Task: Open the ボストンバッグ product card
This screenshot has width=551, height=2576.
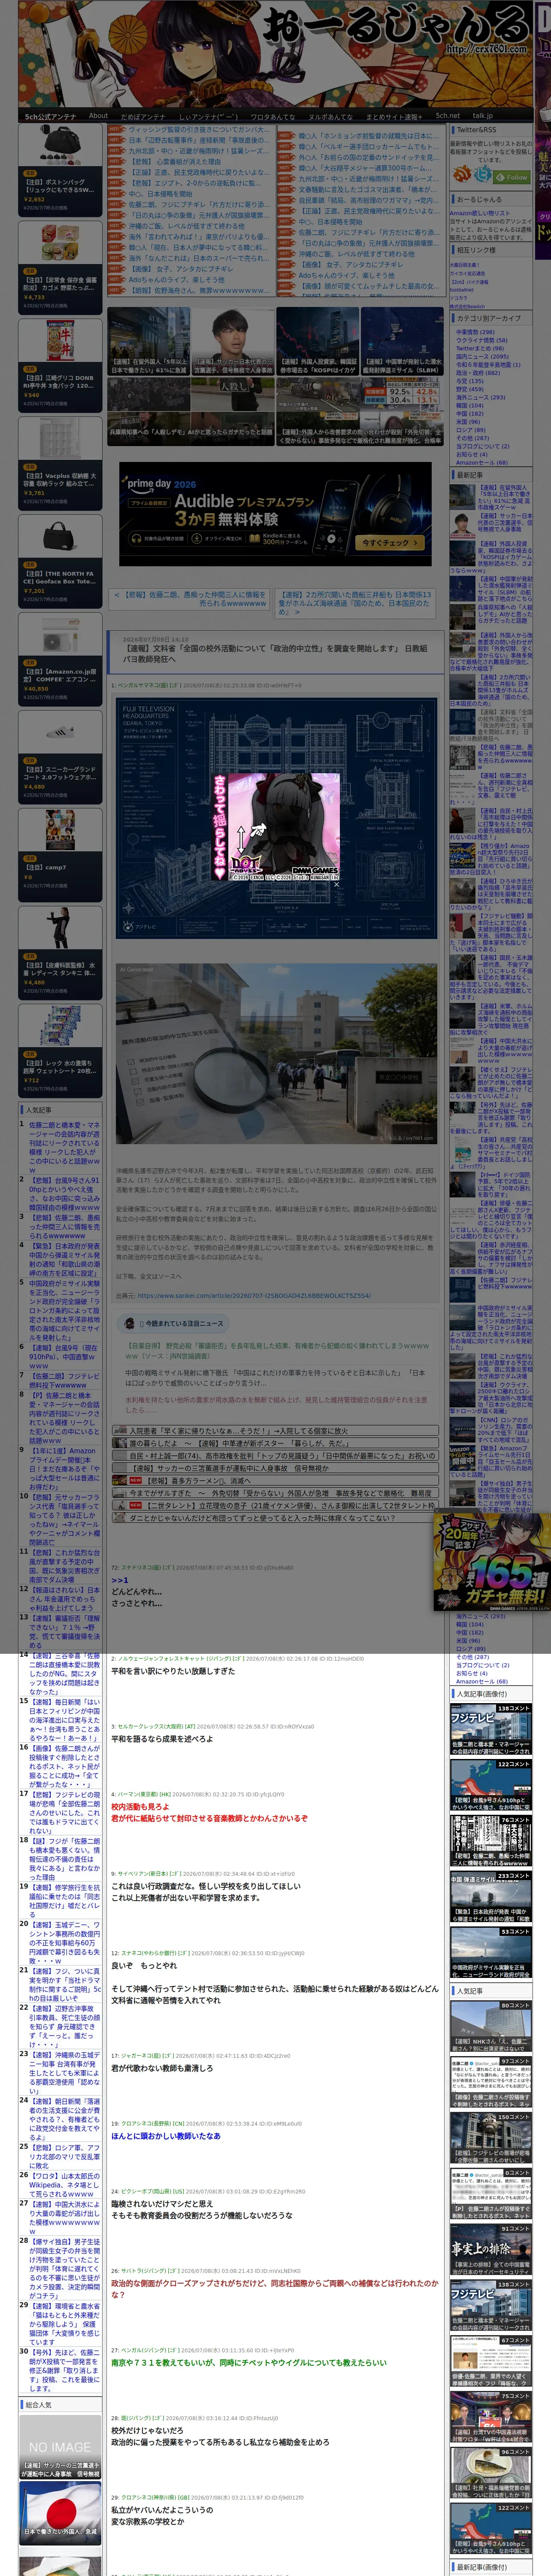Action: coord(60,169)
